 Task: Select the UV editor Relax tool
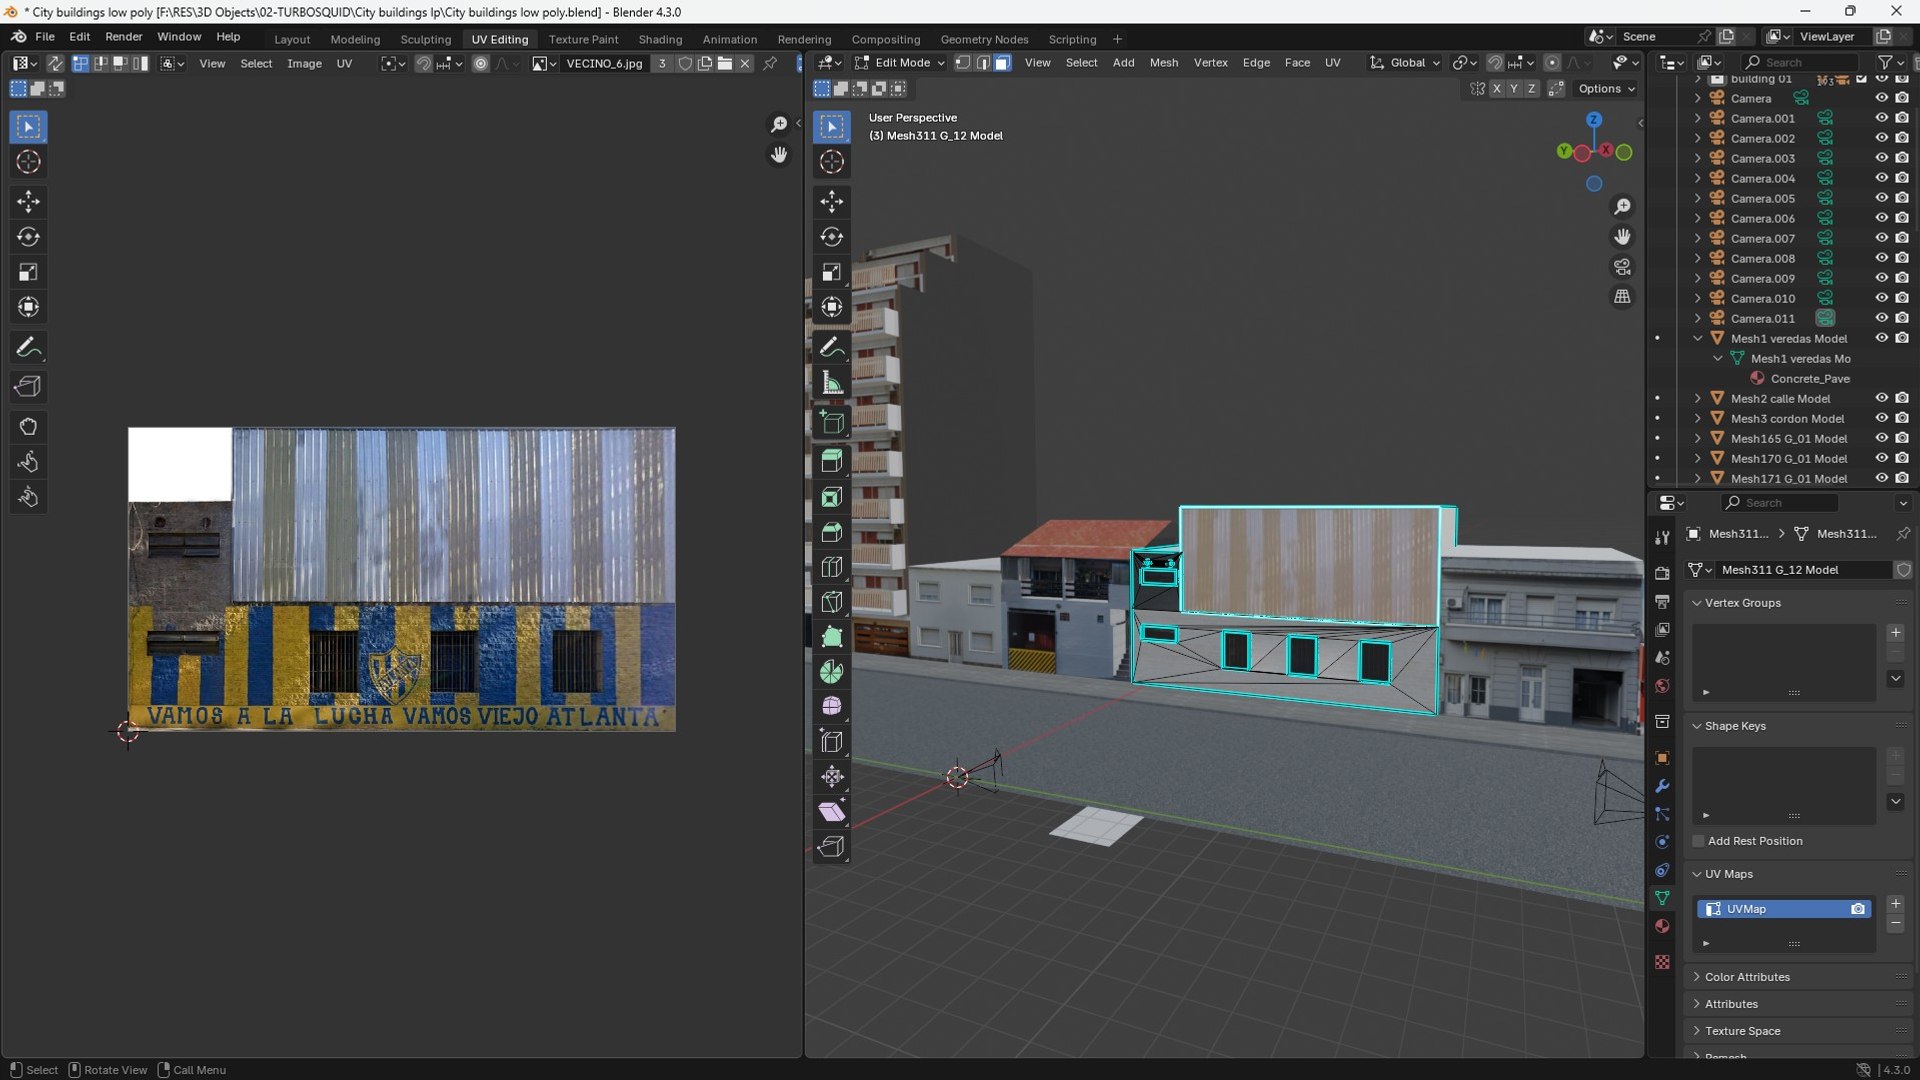(x=28, y=462)
